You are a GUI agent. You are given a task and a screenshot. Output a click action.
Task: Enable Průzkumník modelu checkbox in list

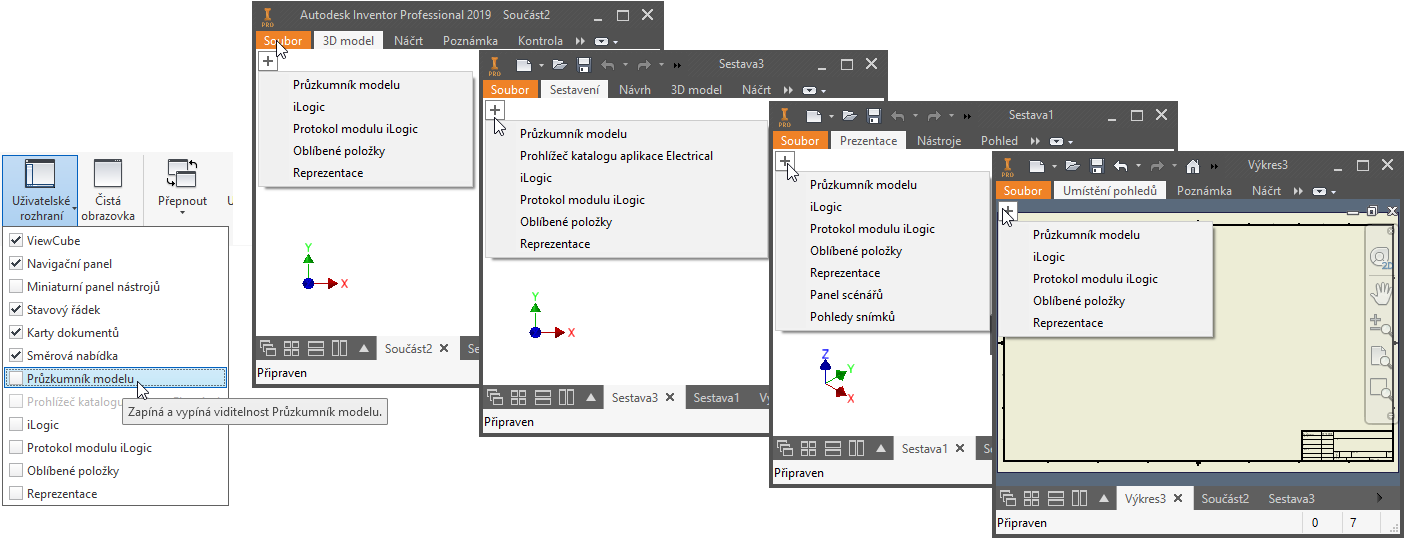(16, 379)
